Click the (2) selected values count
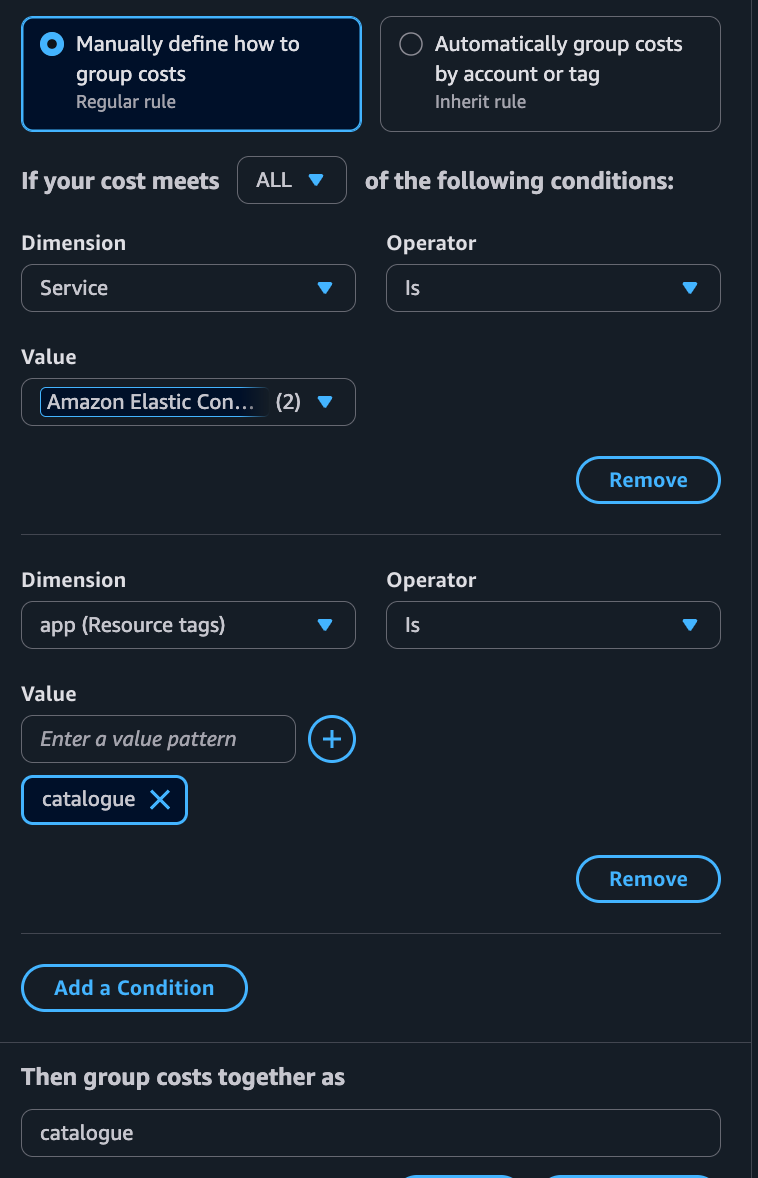The image size is (758, 1178). pos(288,402)
